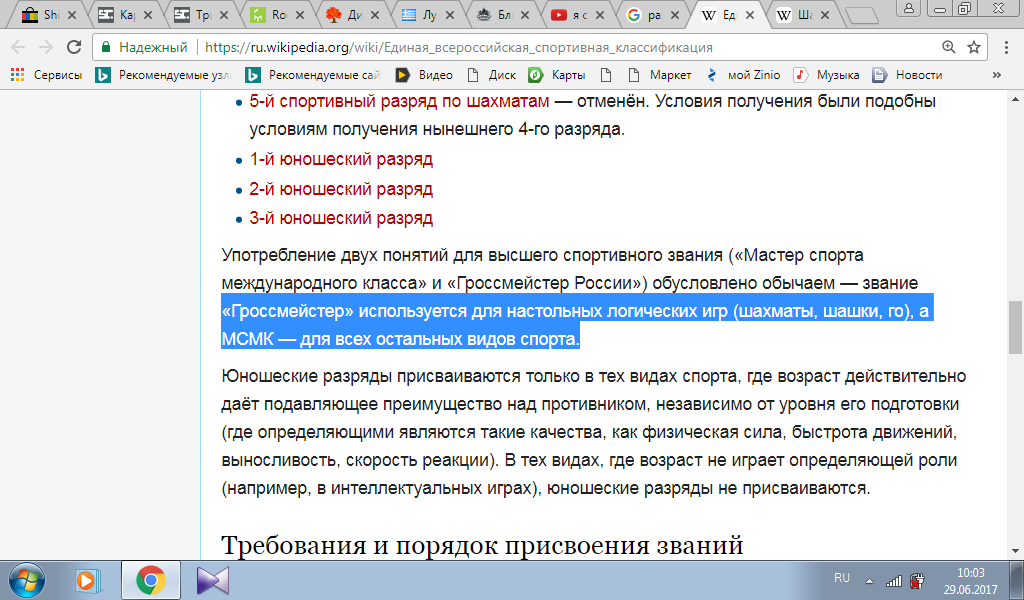The width and height of the screenshot is (1024, 600).
Task: Open Windows Media Player from taskbar
Action: point(87,579)
